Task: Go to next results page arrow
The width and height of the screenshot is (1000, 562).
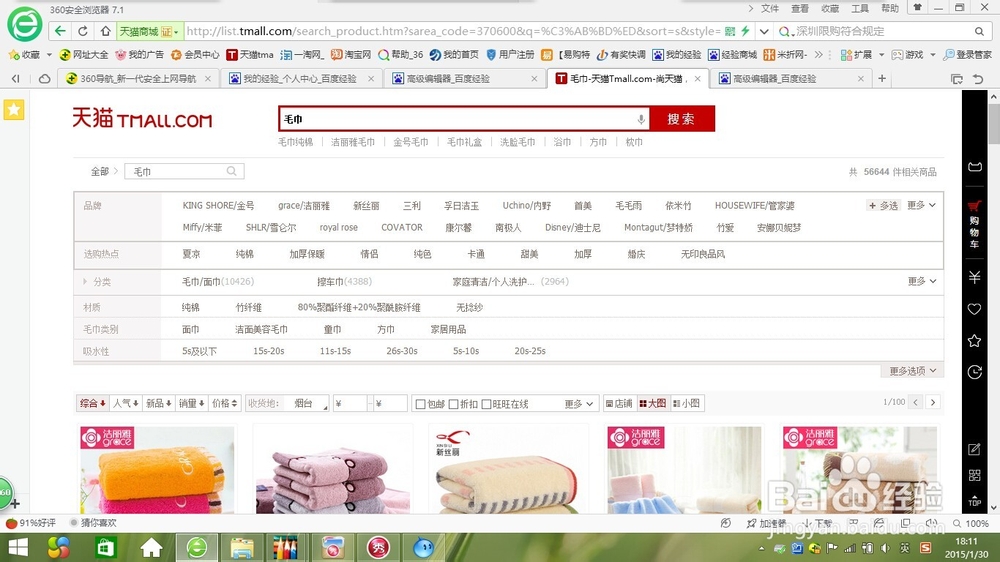Action: (933, 403)
